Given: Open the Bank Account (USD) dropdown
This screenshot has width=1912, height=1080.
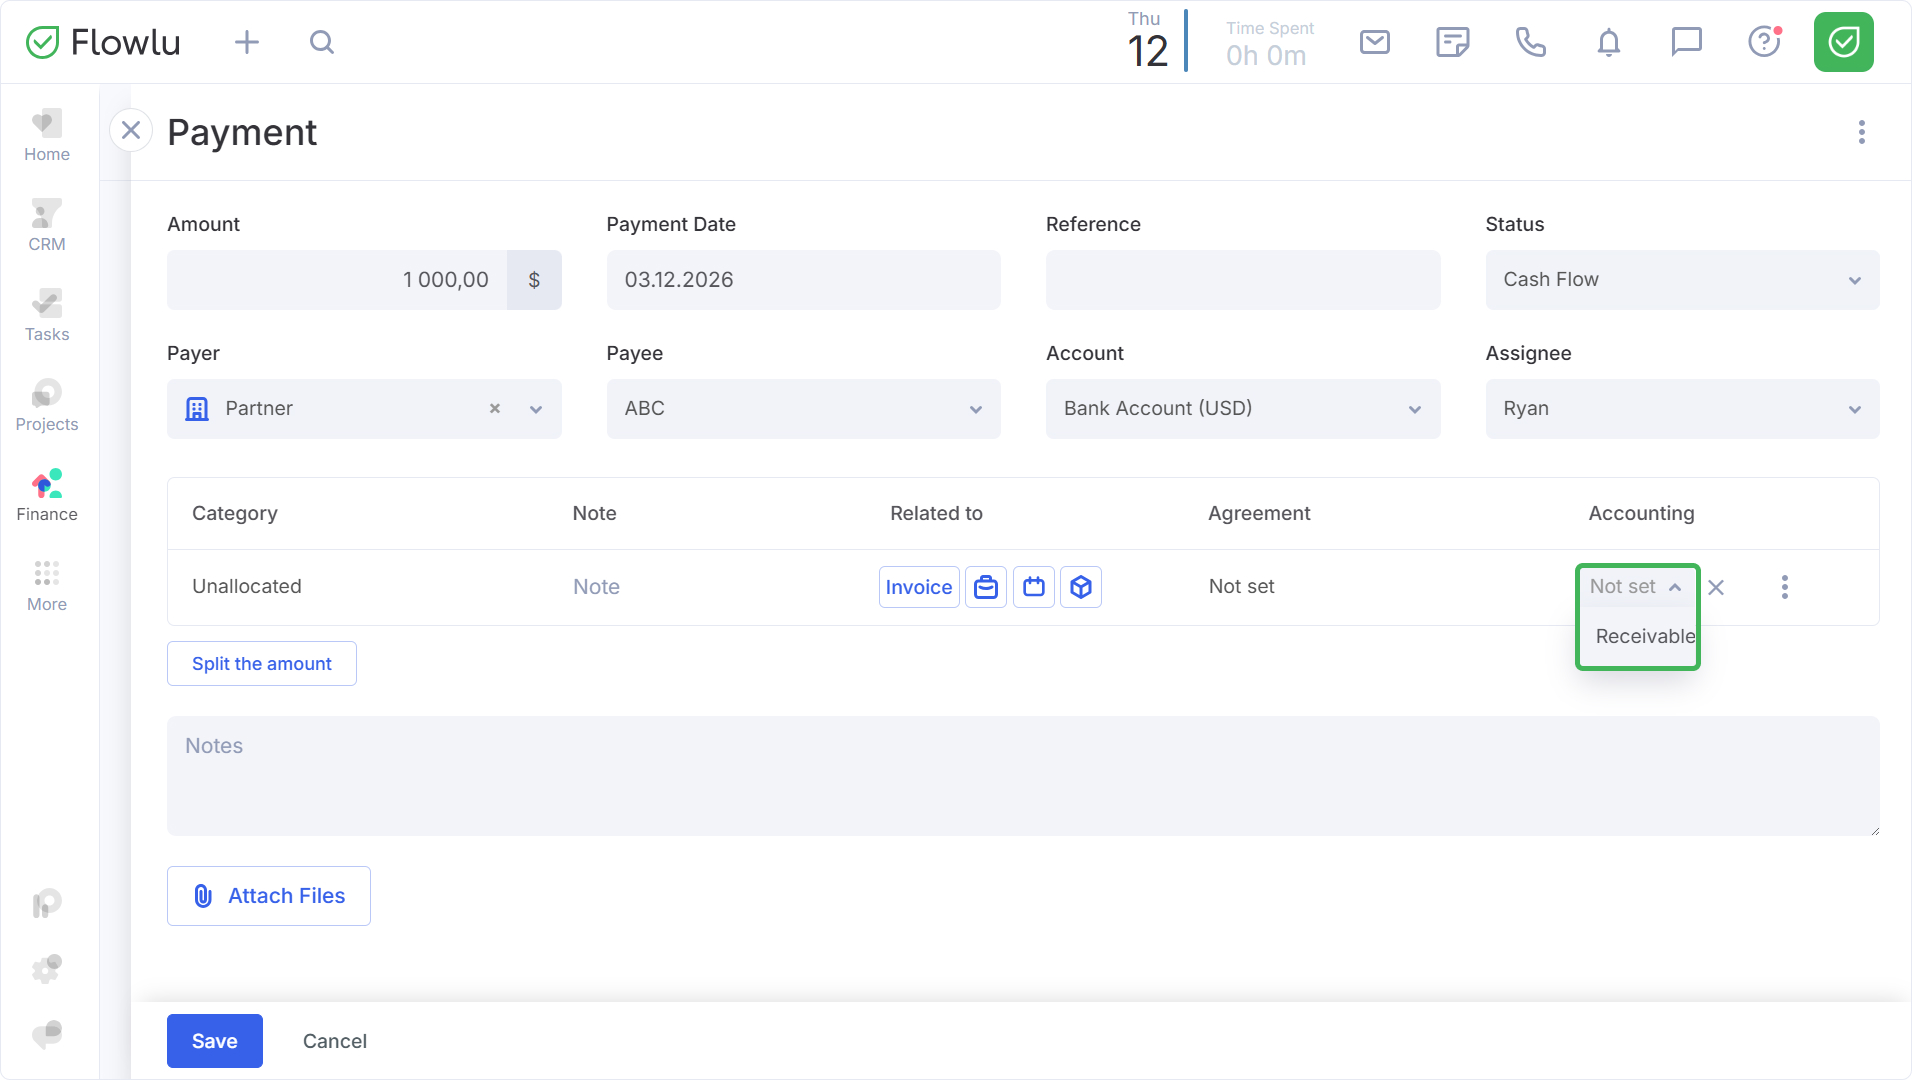Looking at the screenshot, I should (x=1242, y=409).
